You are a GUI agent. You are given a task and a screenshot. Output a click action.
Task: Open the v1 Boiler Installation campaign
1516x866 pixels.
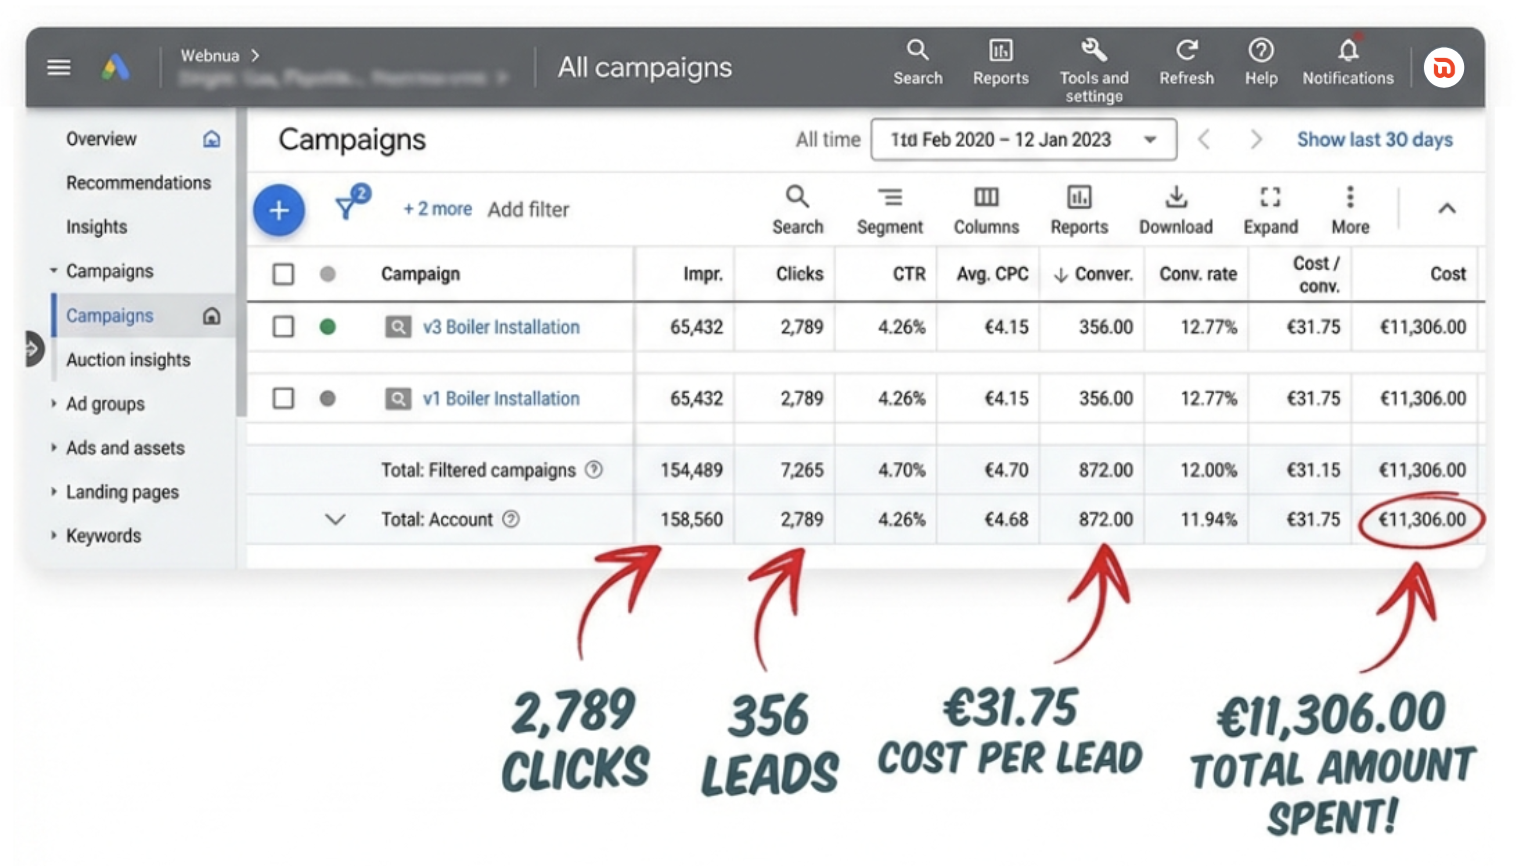tap(501, 399)
